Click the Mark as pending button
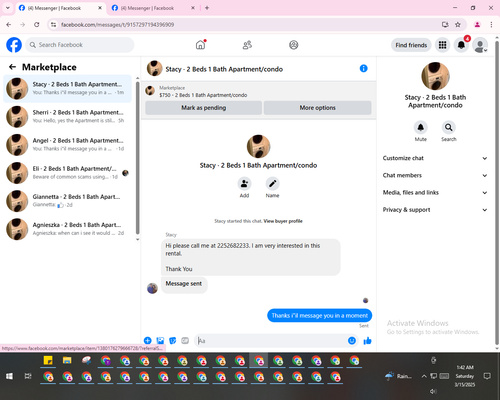Viewport: 500px width, 400px height. pos(203,108)
